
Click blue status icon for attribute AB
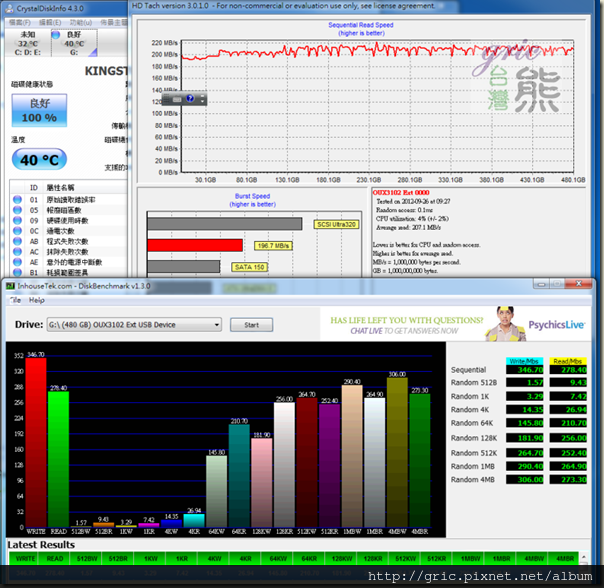point(17,241)
